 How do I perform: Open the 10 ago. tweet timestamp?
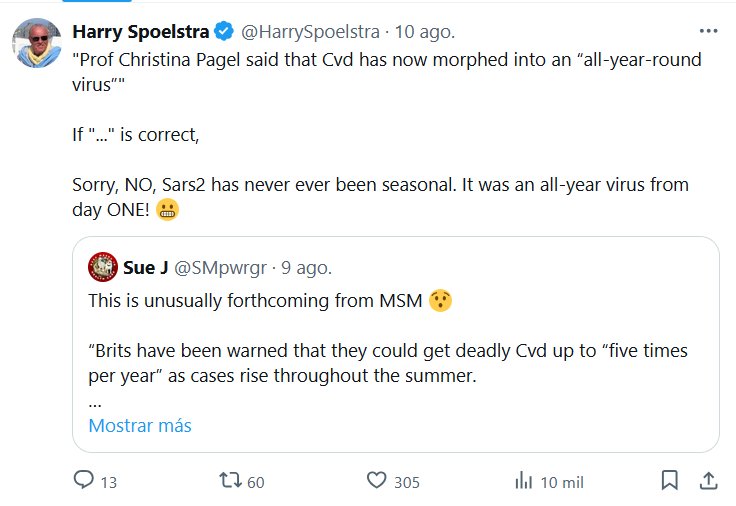(427, 30)
